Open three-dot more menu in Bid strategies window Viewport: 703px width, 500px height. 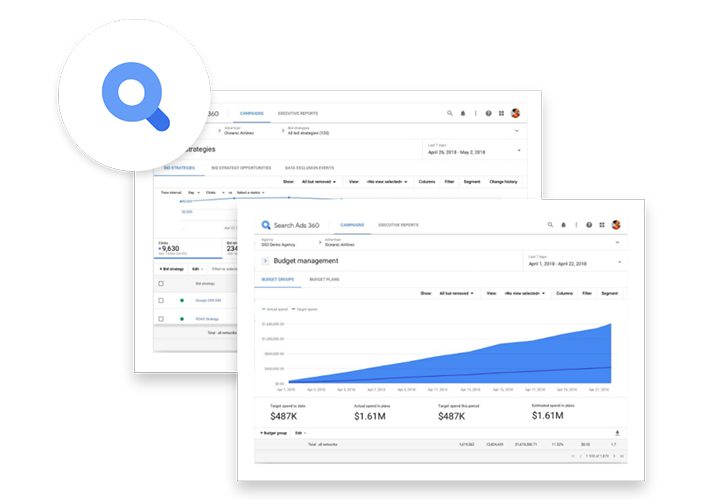click(476, 113)
